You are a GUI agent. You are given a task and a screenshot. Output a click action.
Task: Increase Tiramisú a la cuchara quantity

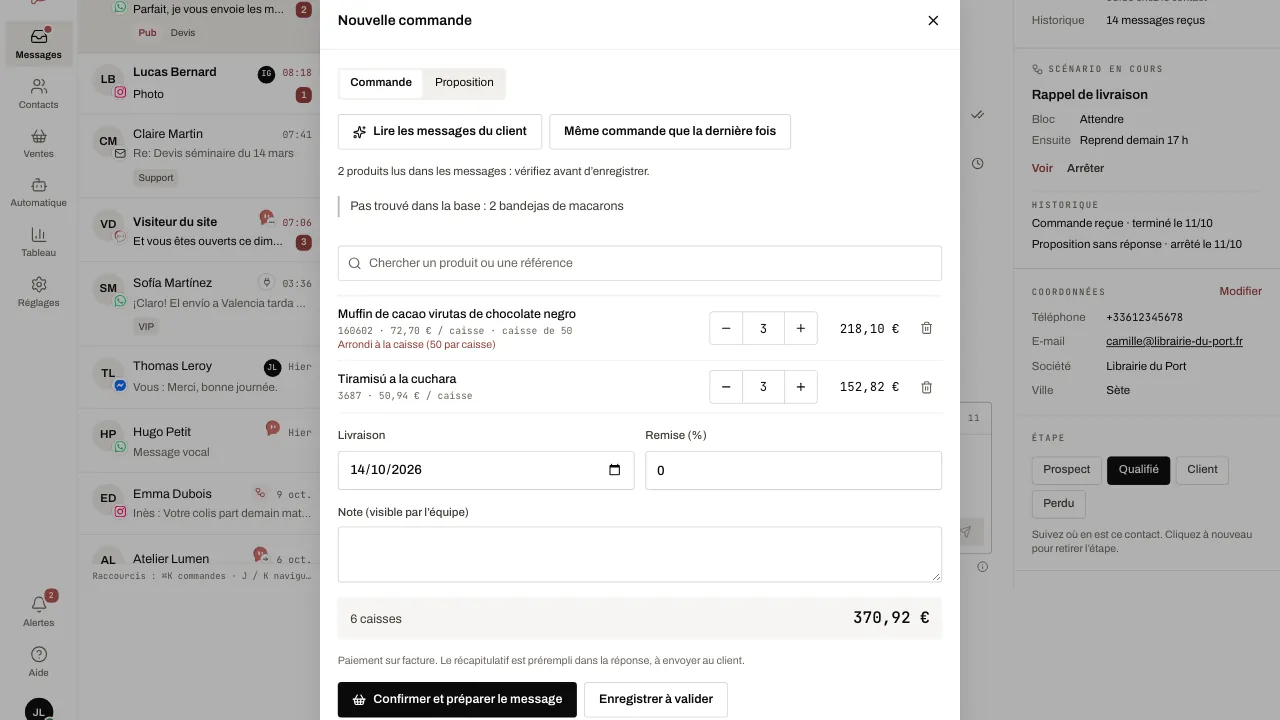[x=801, y=387]
